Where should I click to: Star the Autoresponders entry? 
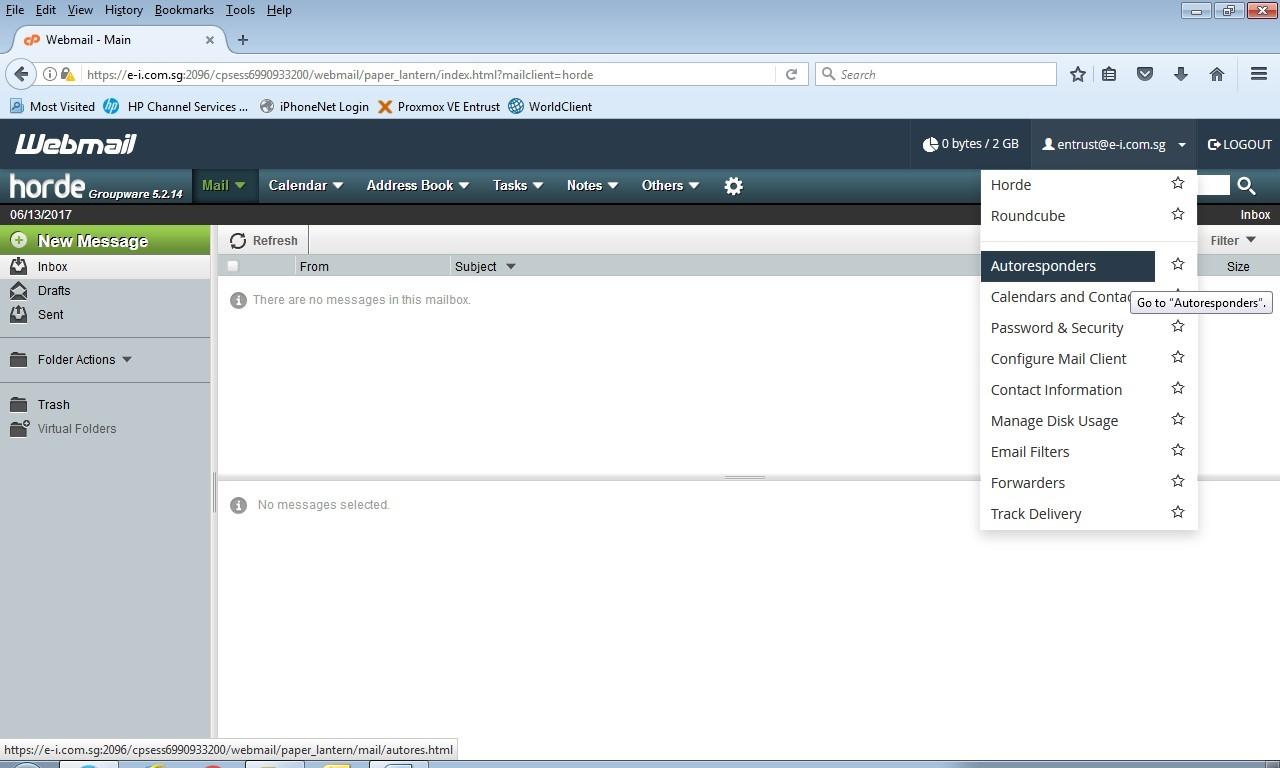[1177, 264]
